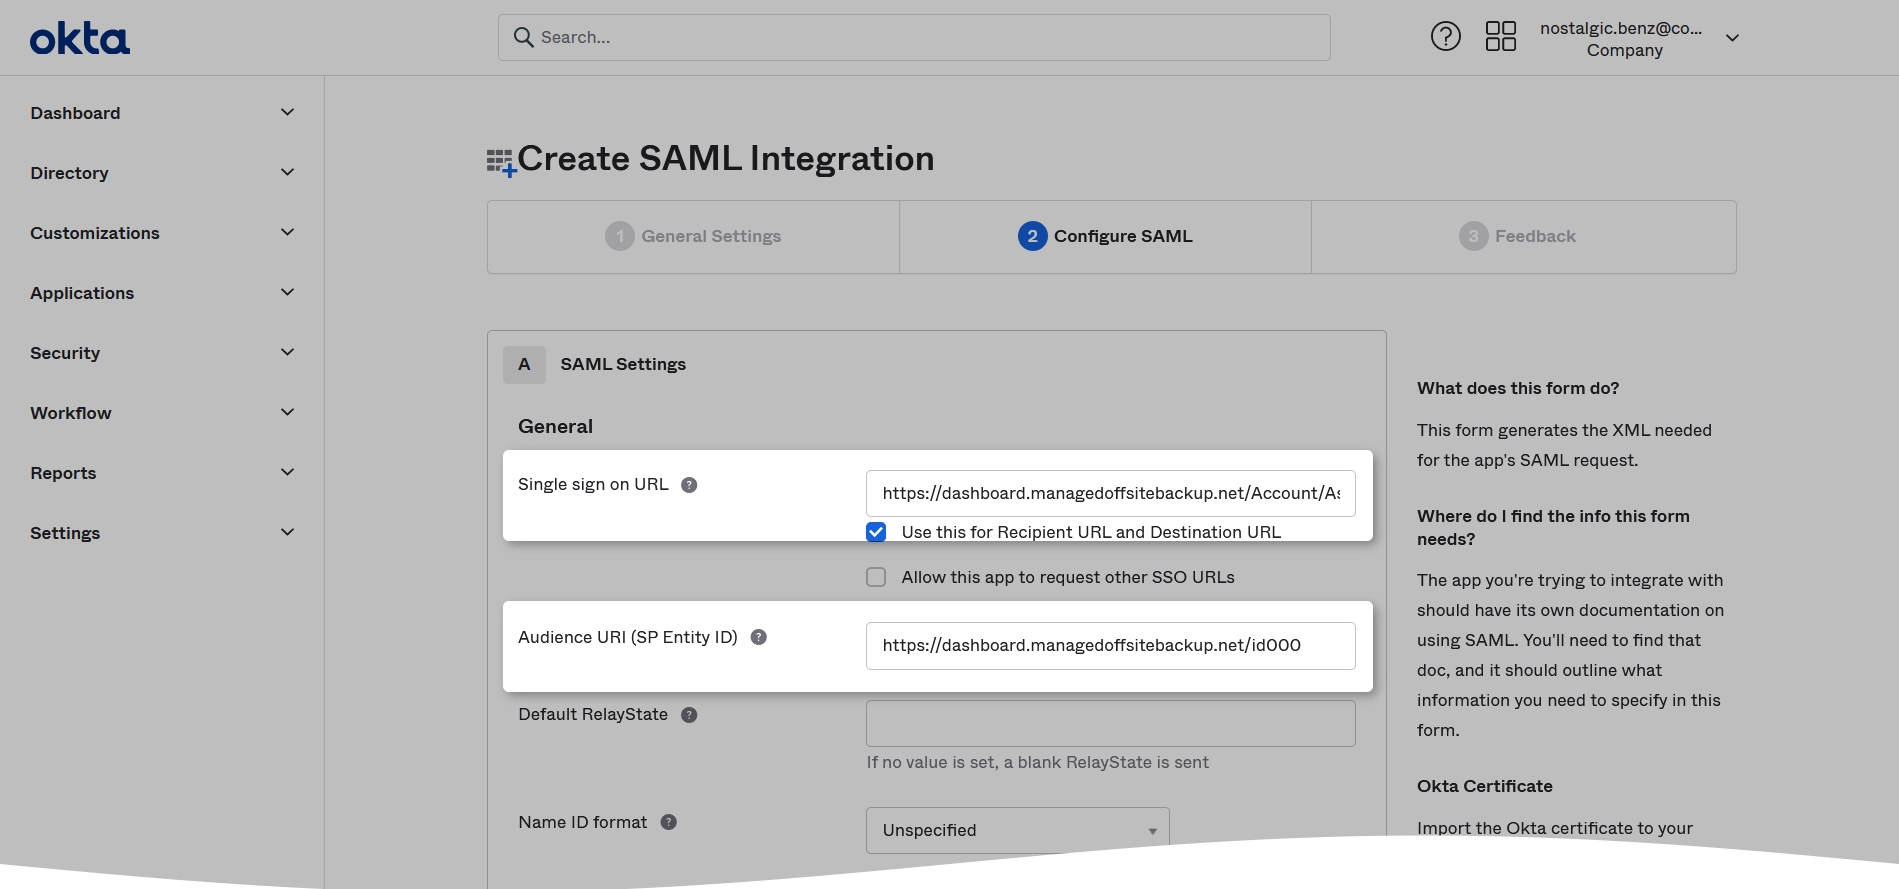Go to the Feedback step tab
The image size is (1899, 889).
(1524, 236)
